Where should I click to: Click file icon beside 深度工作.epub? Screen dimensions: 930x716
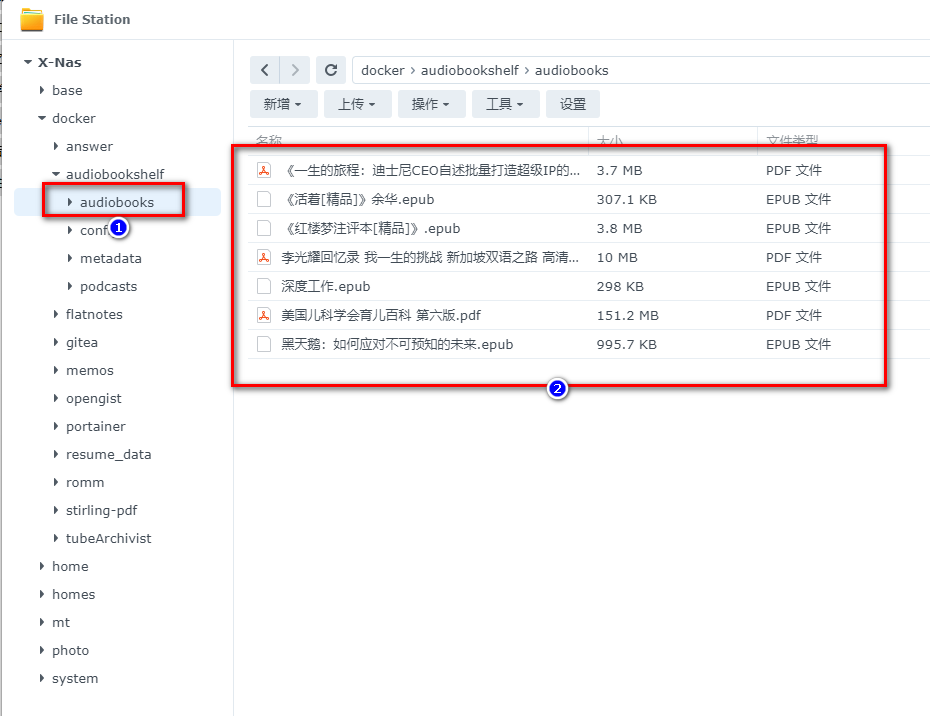pyautogui.click(x=264, y=287)
